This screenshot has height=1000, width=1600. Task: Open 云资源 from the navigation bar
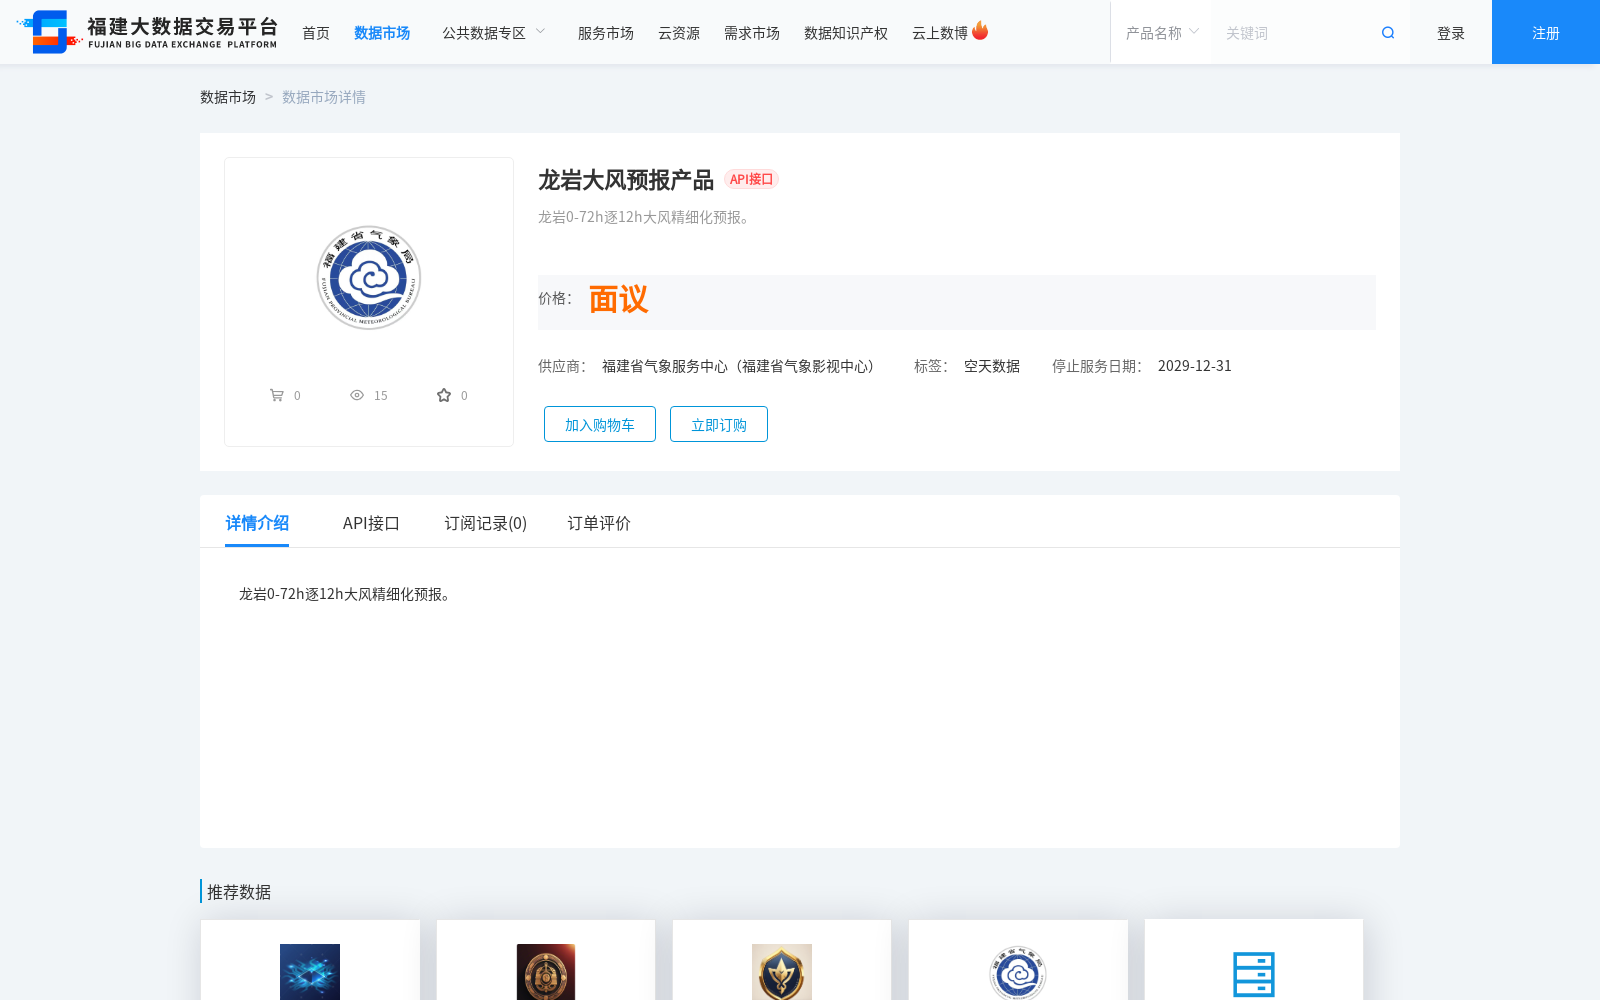tap(679, 33)
